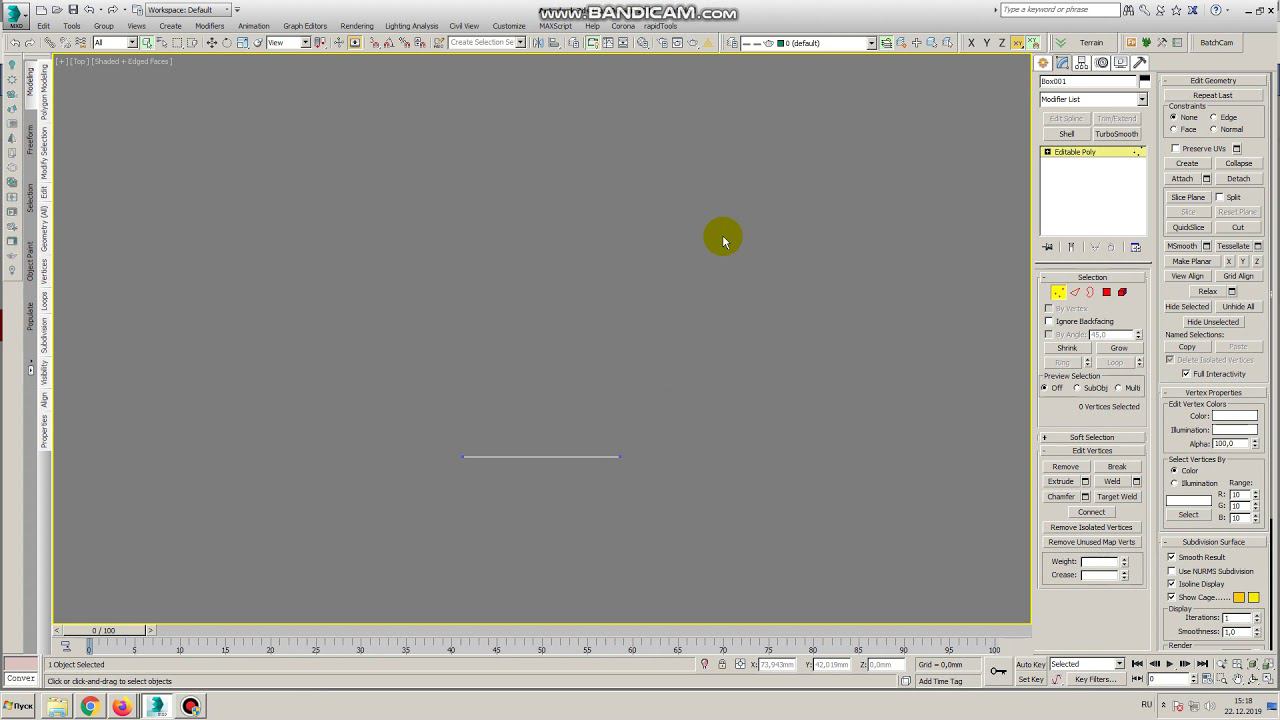Screen dimensions: 1280x720
Task: Collapse the Edit Vertices rollout
Action: pos(1092,450)
